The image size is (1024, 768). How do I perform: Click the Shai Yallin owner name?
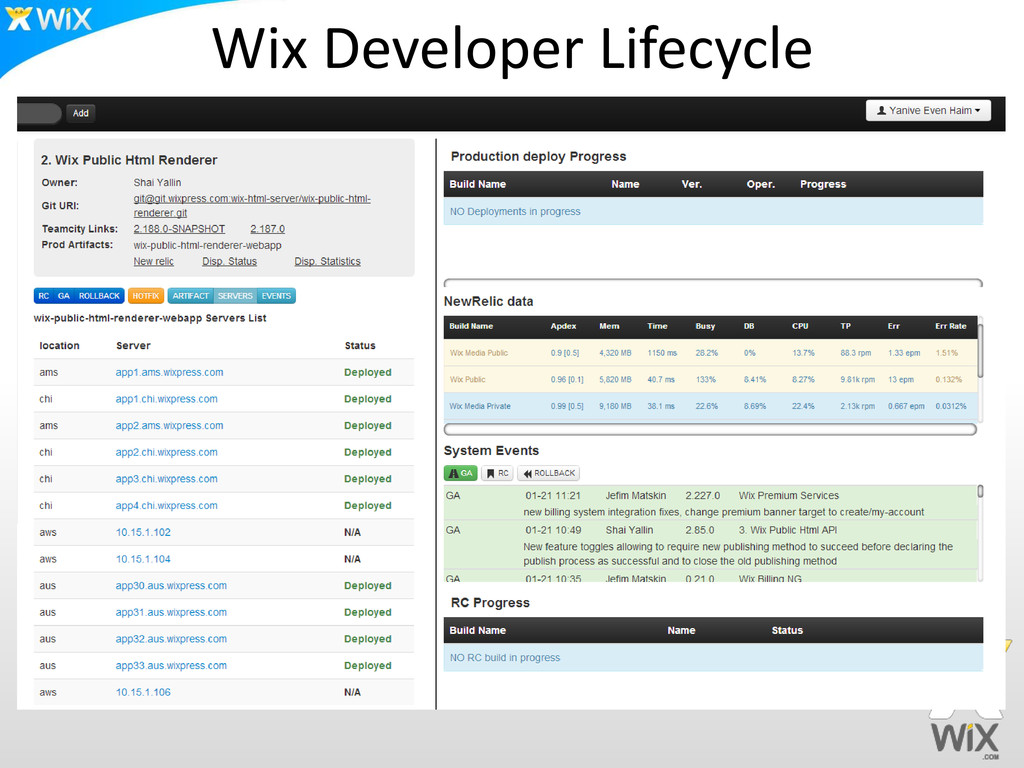pos(157,182)
